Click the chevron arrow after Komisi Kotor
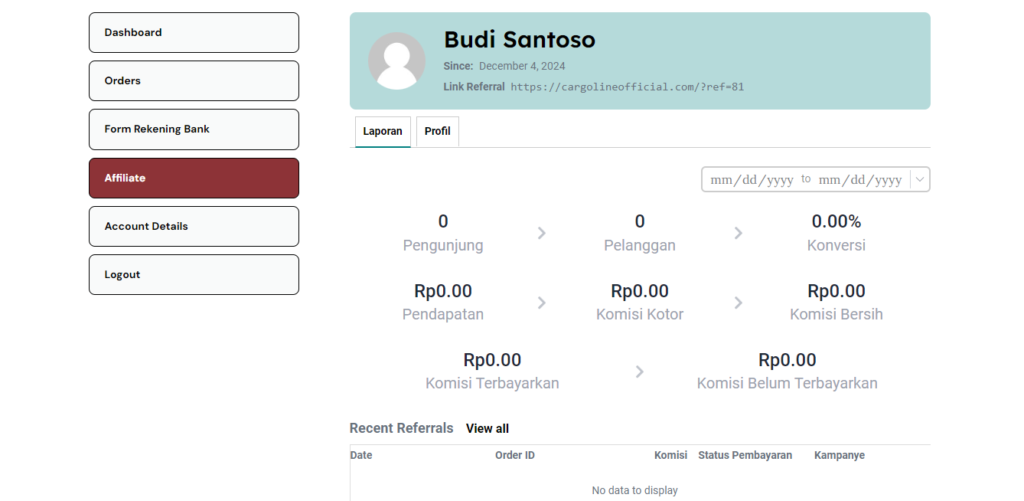Viewport: 1024px width, 501px height. tap(738, 302)
